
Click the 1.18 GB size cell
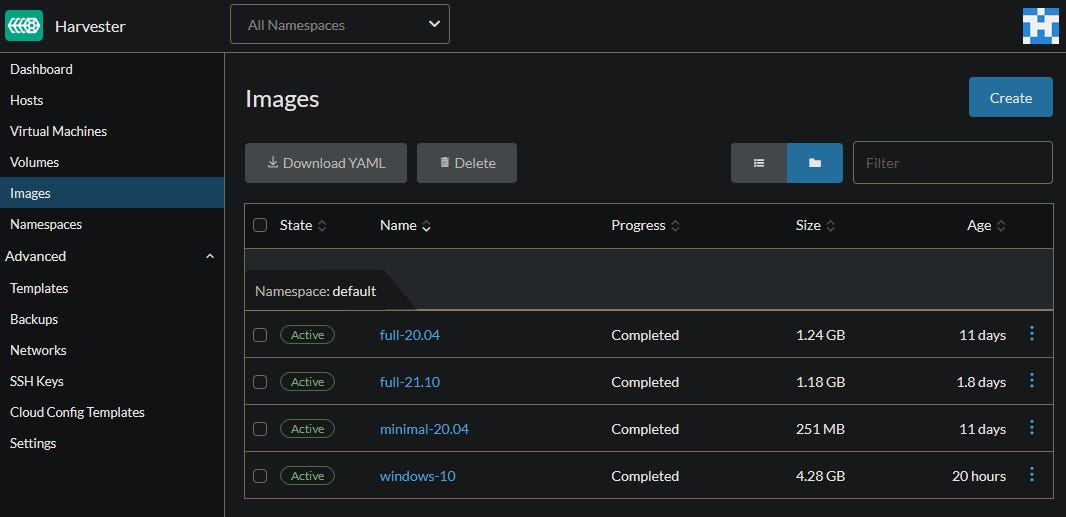(821, 382)
